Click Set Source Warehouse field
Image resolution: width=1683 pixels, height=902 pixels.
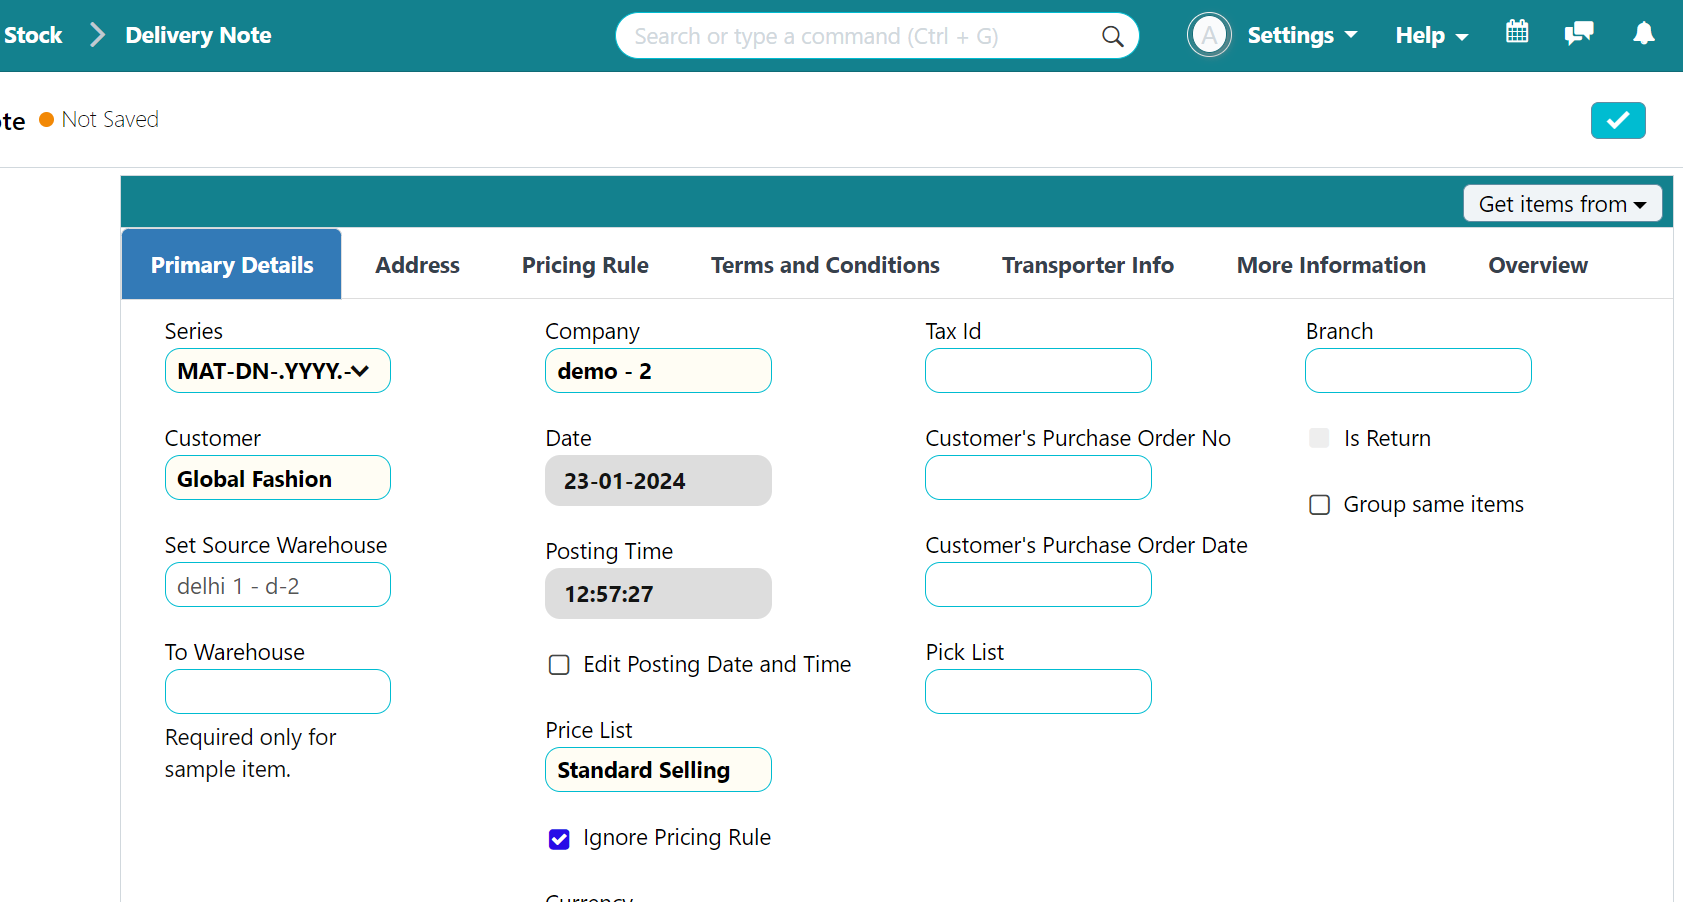coord(277,585)
